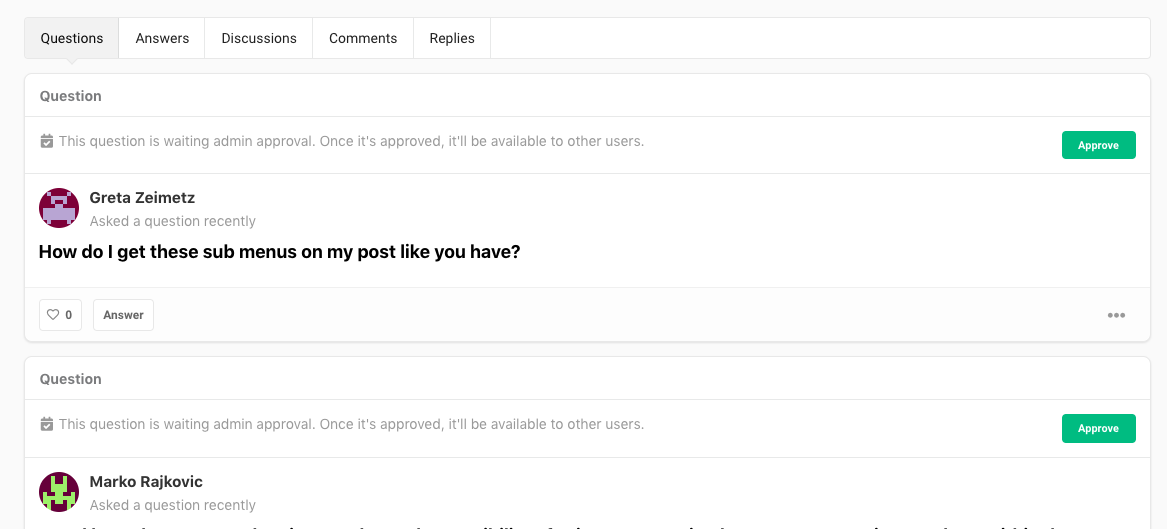Image resolution: width=1167 pixels, height=529 pixels.
Task: Open the Replies tab
Action: (x=452, y=38)
